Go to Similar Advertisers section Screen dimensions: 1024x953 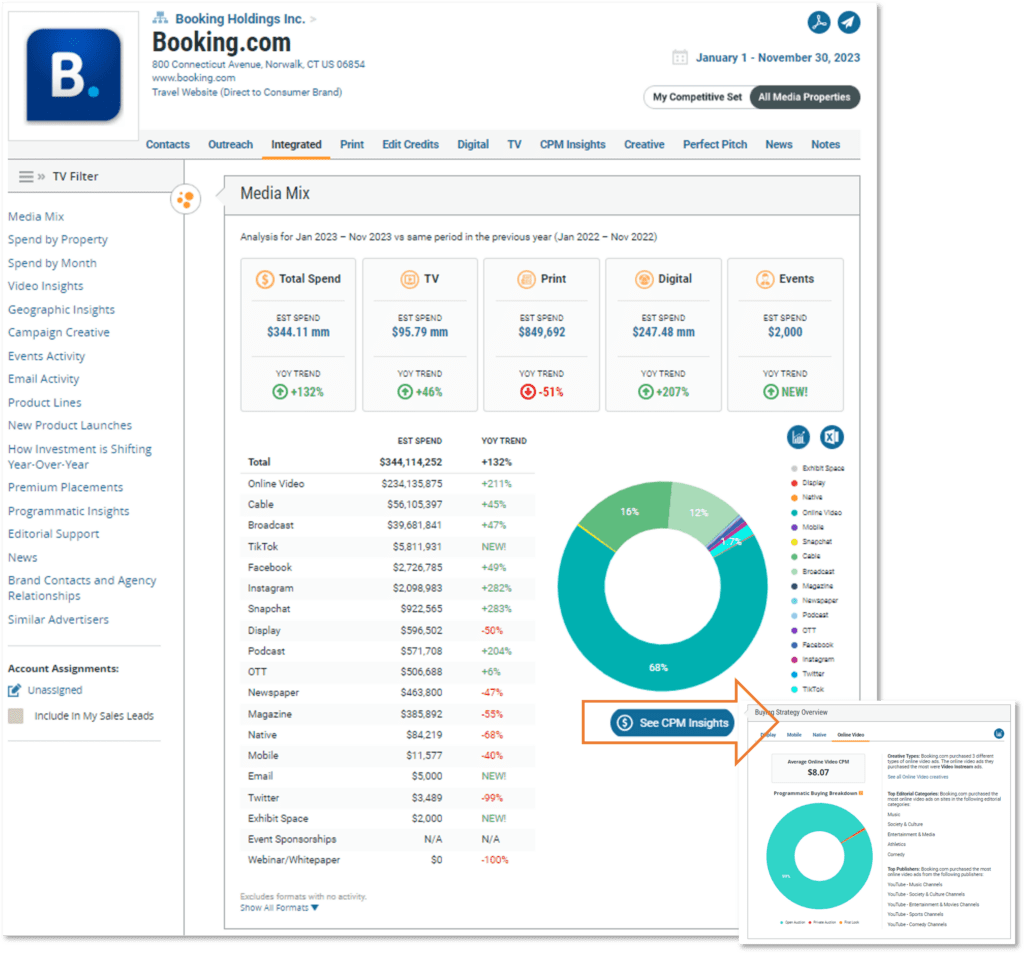pos(58,620)
